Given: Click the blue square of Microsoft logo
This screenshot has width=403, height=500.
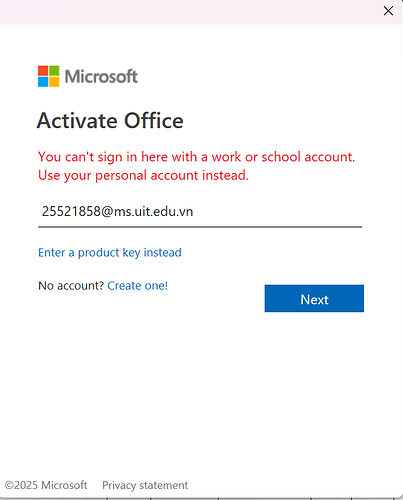Looking at the screenshot, I should tap(43, 82).
